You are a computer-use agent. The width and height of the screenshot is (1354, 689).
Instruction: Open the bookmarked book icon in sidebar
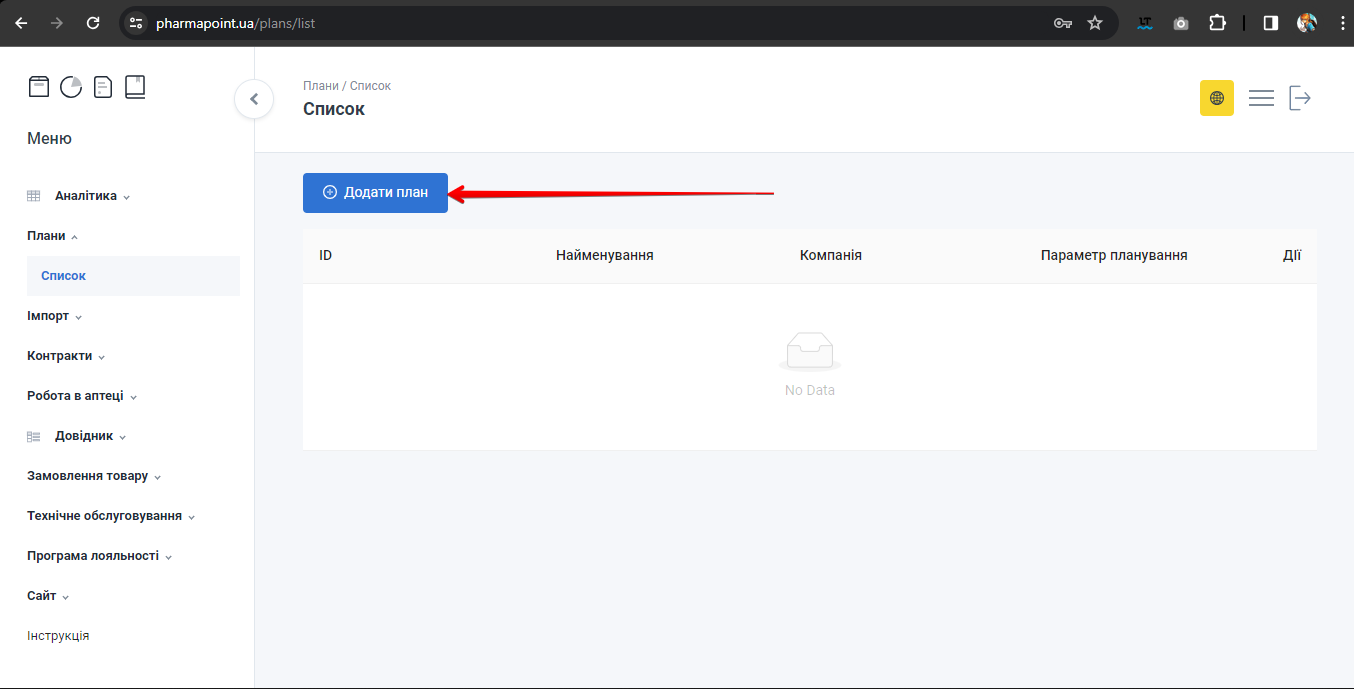pyautogui.click(x=135, y=87)
